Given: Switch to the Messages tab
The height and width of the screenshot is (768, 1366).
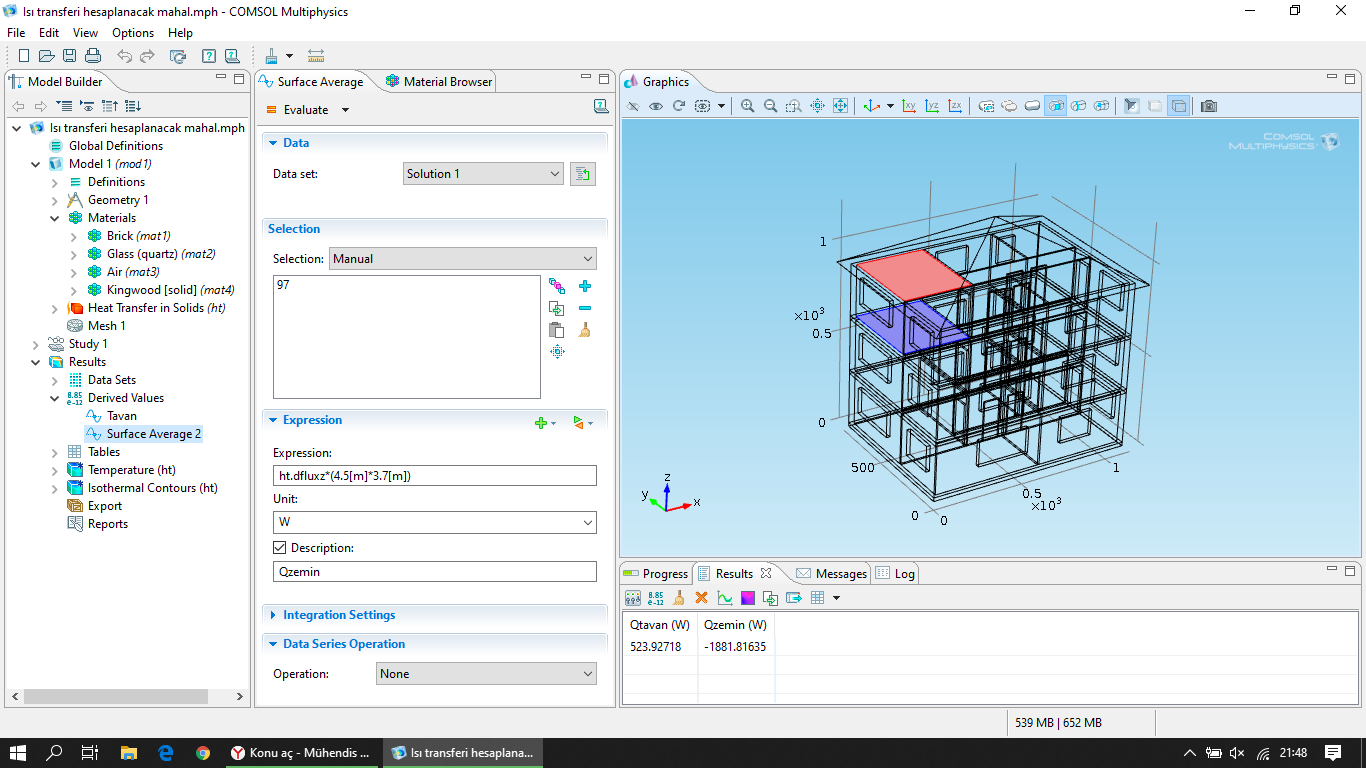Looking at the screenshot, I should 831,574.
